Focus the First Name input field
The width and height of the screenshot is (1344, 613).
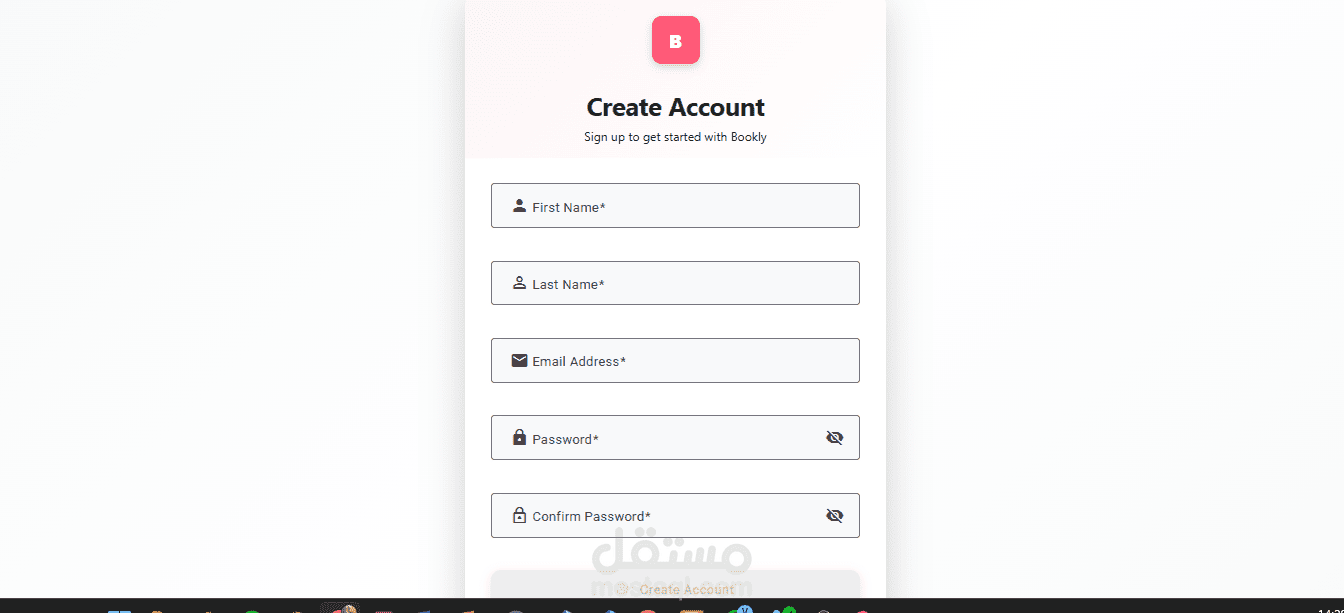click(x=675, y=205)
